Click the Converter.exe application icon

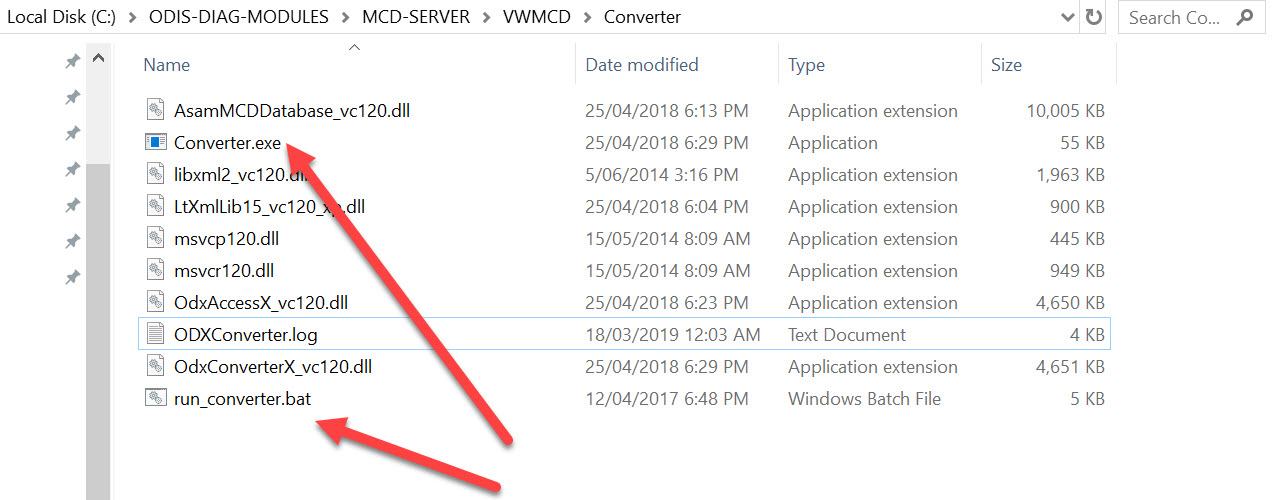[x=155, y=143]
